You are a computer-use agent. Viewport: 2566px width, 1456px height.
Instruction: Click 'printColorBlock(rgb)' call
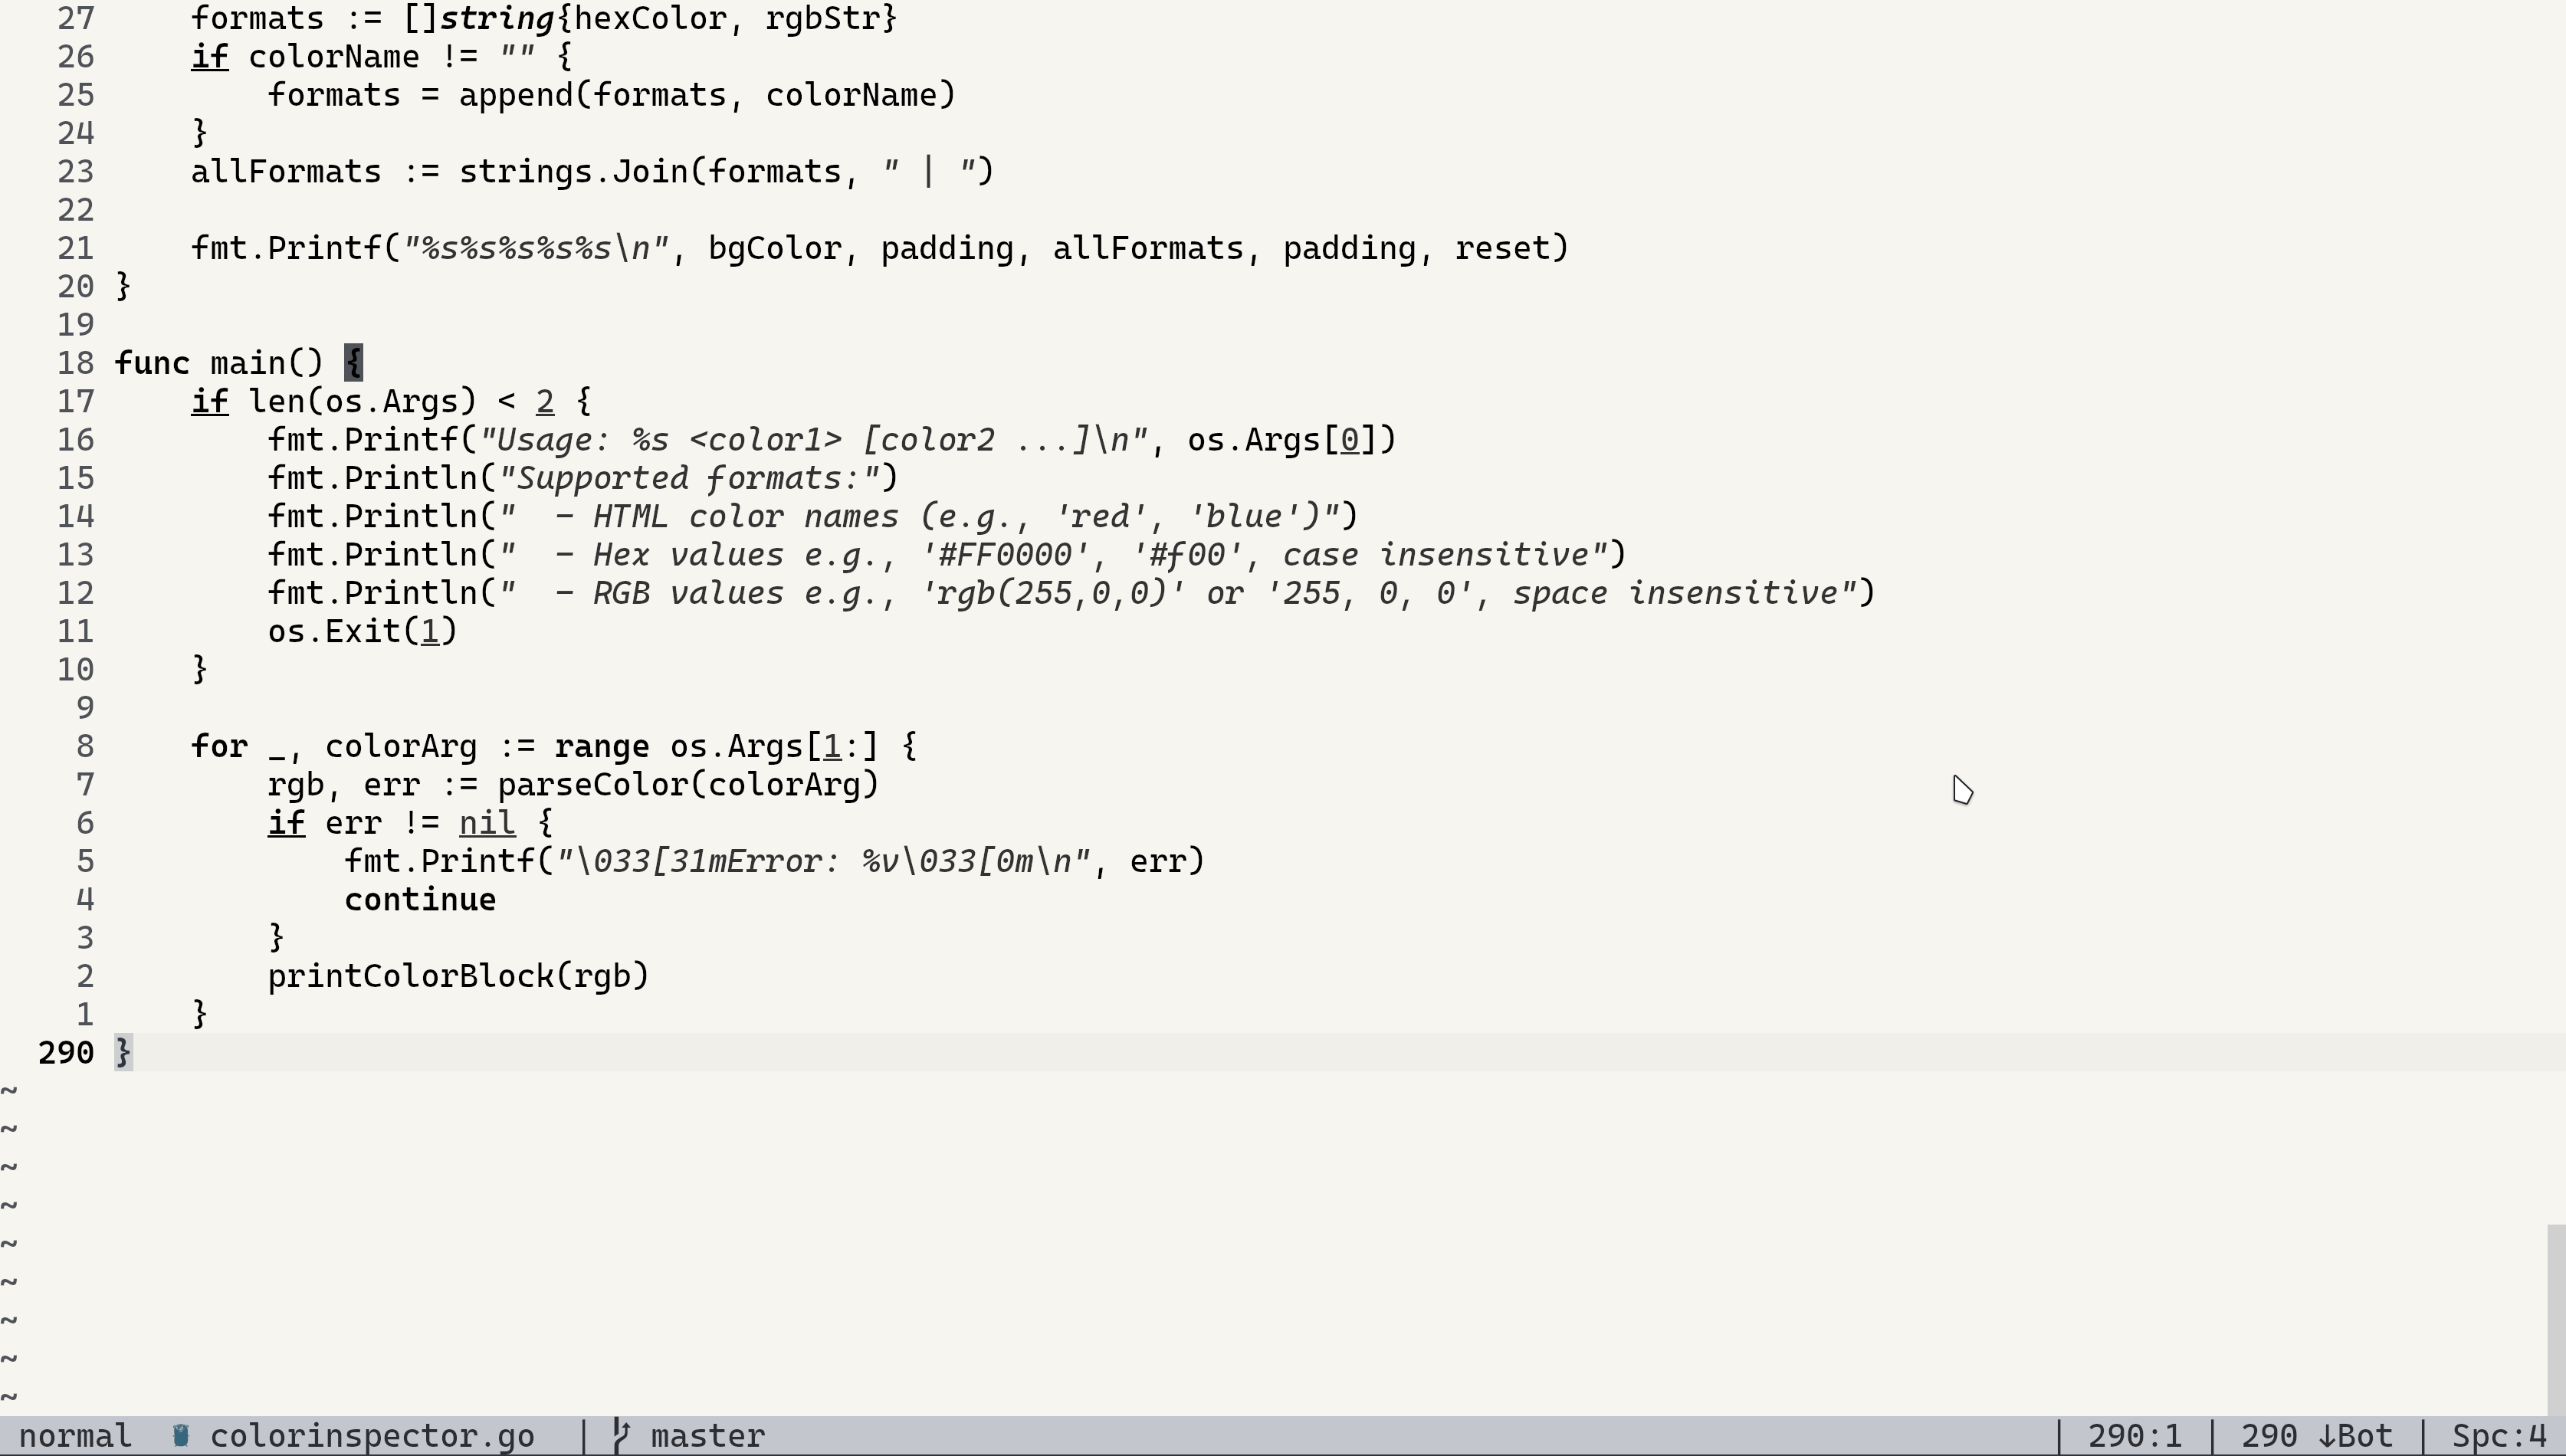pyautogui.click(x=459, y=976)
